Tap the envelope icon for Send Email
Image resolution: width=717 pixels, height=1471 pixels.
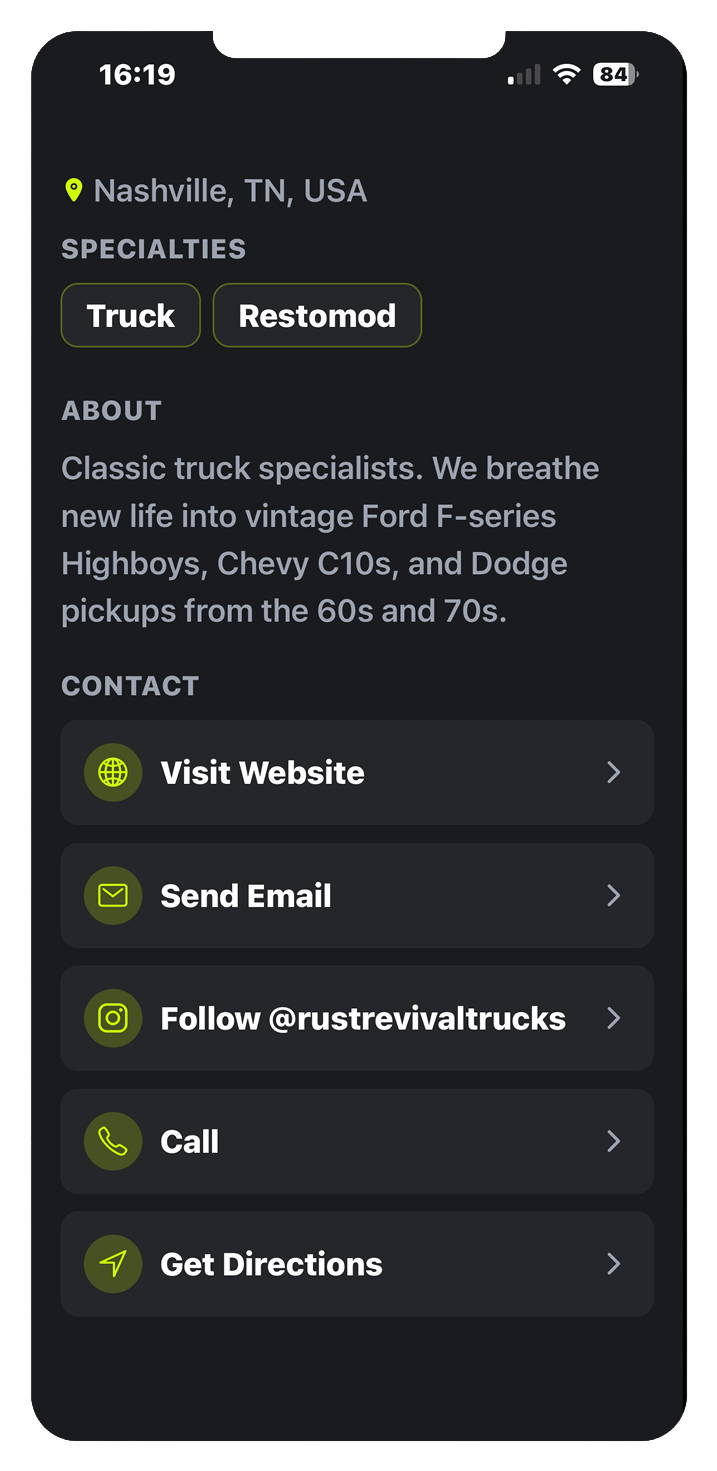[x=113, y=896]
